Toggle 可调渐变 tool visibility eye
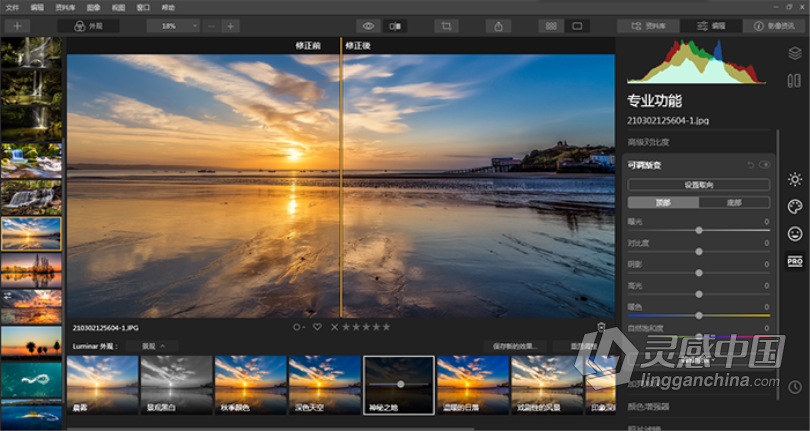The height and width of the screenshot is (431, 810). click(x=764, y=165)
